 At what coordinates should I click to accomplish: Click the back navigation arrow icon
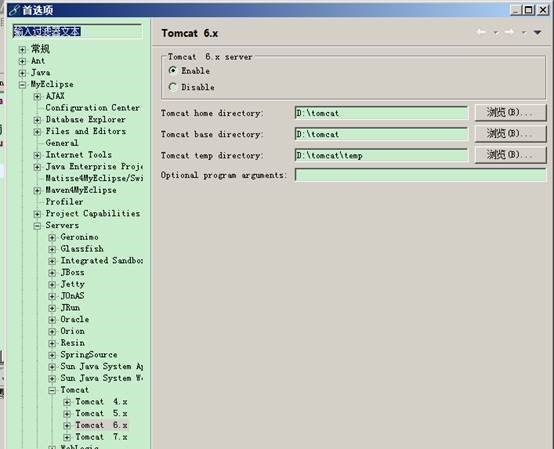[x=481, y=32]
